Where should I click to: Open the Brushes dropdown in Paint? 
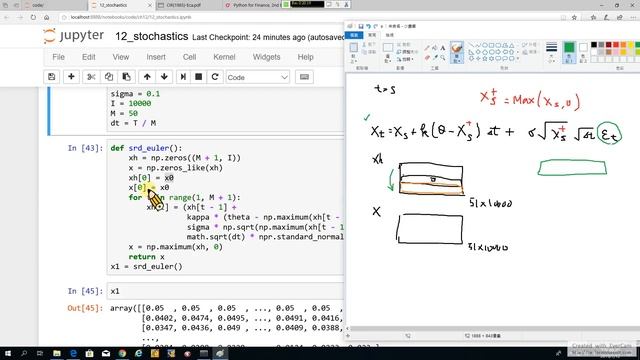click(x=457, y=60)
